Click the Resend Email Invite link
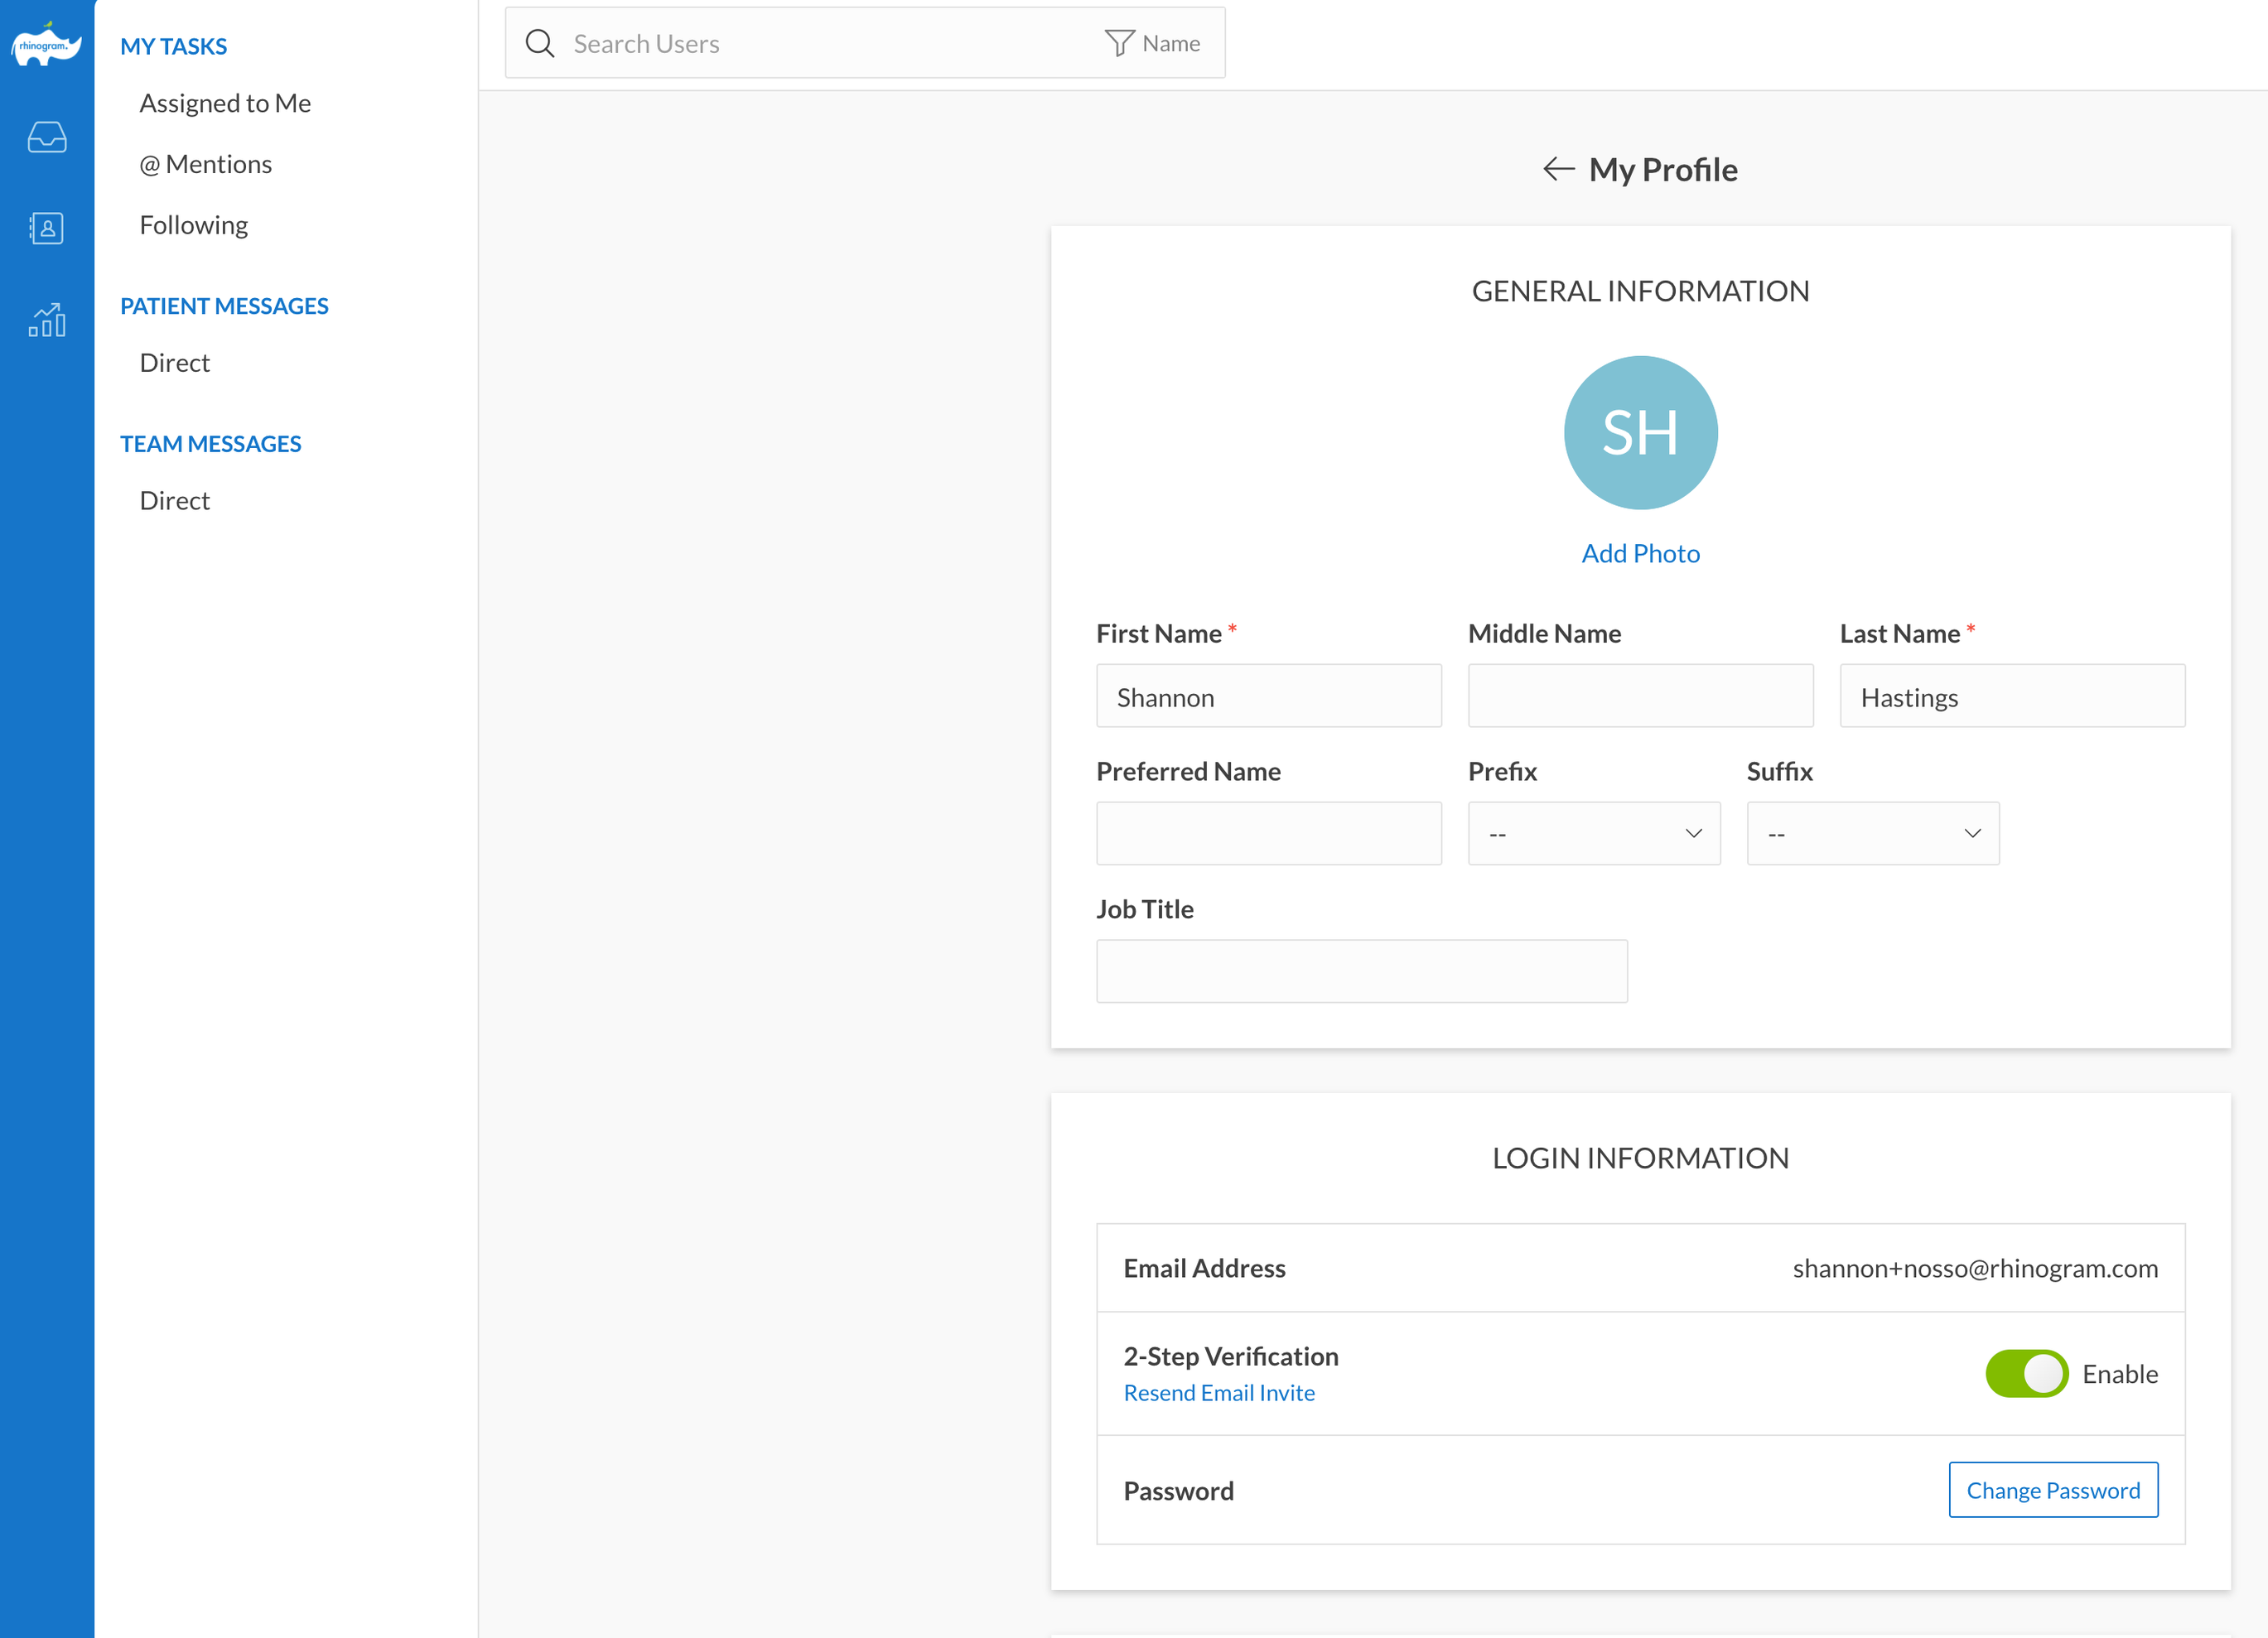This screenshot has width=2268, height=1638. [1219, 1393]
